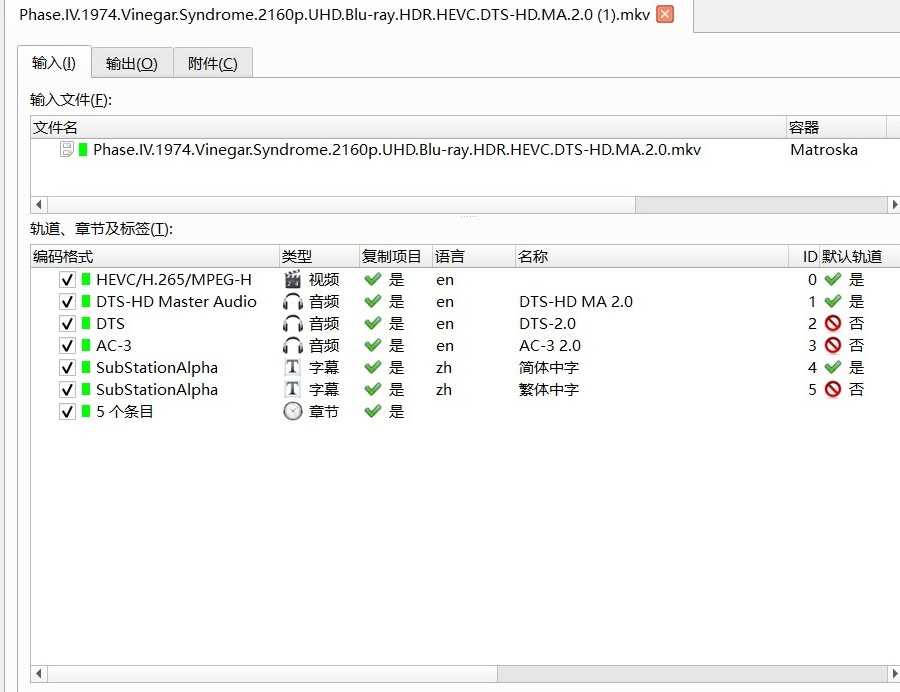Click the copy-item checkmark of 章节 row

coord(373,411)
